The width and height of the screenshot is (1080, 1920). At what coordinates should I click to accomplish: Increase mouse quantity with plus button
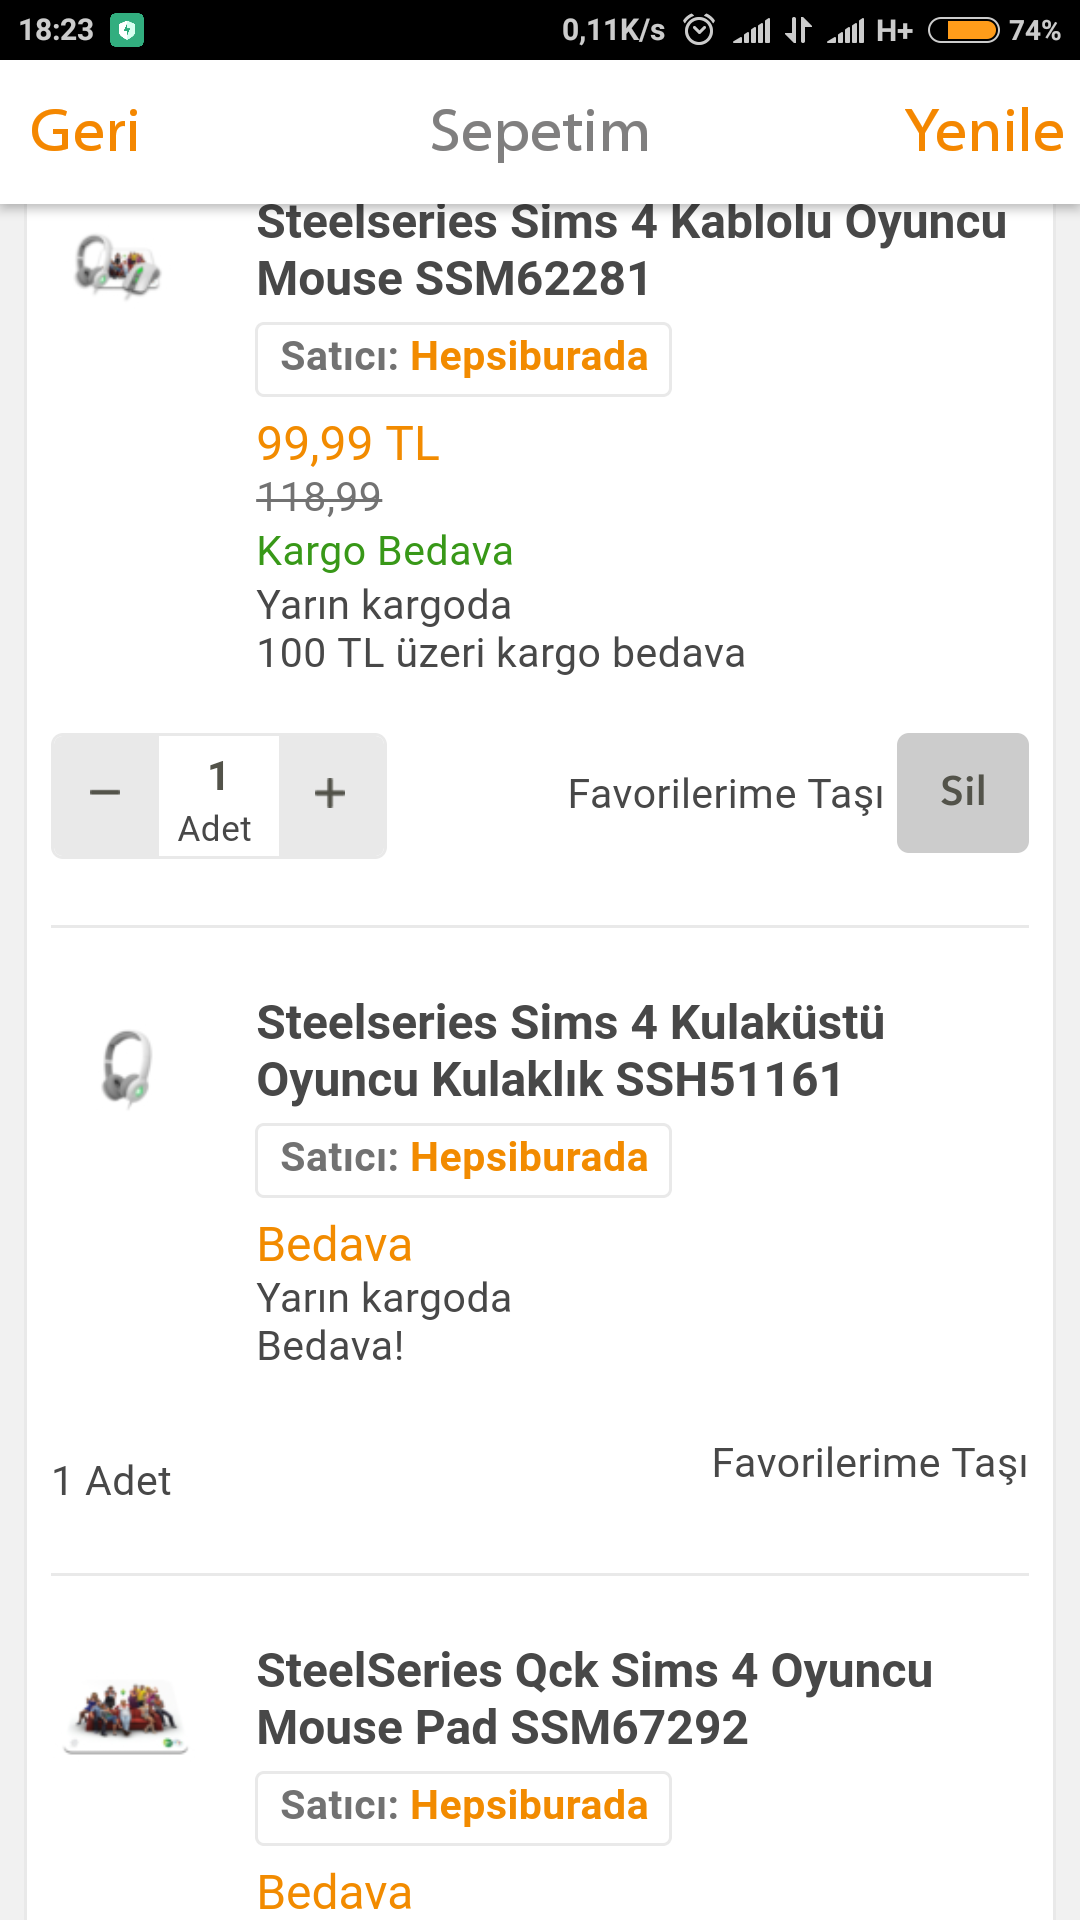[x=331, y=794]
